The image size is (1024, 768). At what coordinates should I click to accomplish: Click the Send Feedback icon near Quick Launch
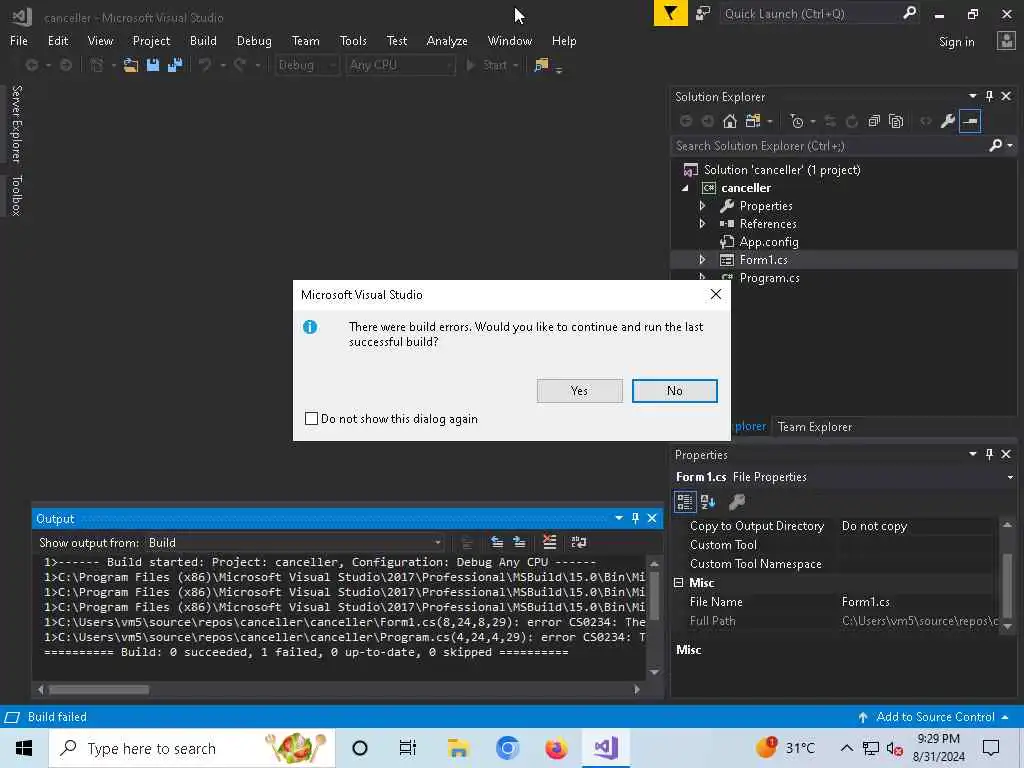703,14
